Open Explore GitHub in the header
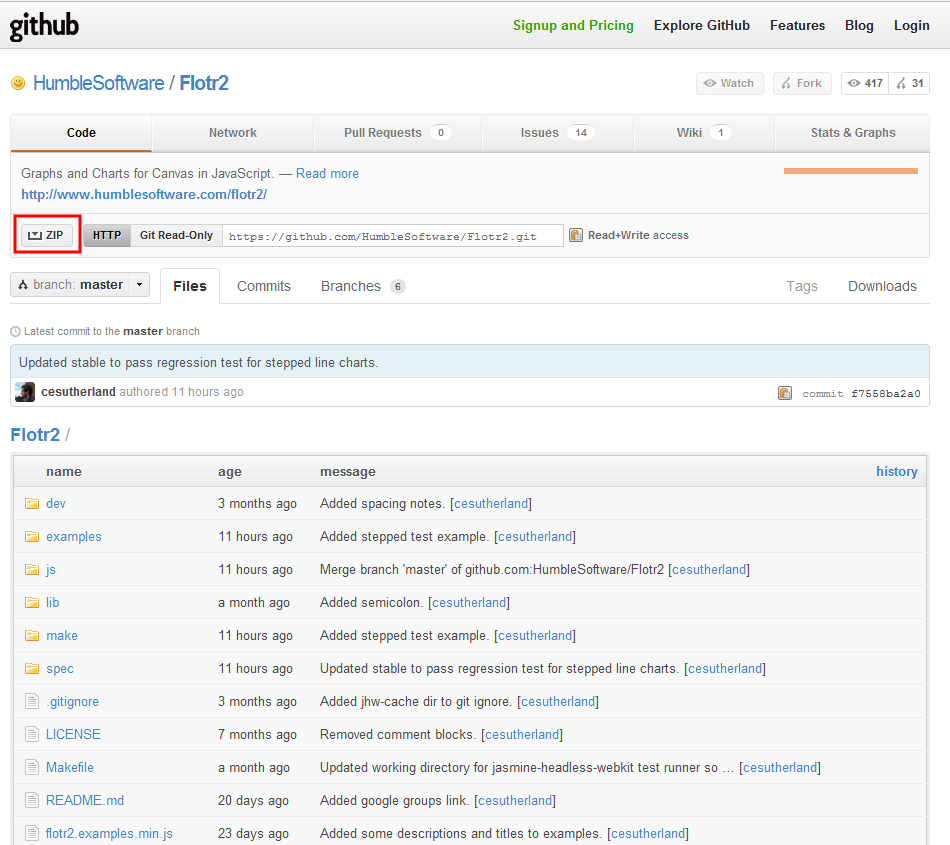The height and width of the screenshot is (845, 950). click(x=702, y=25)
